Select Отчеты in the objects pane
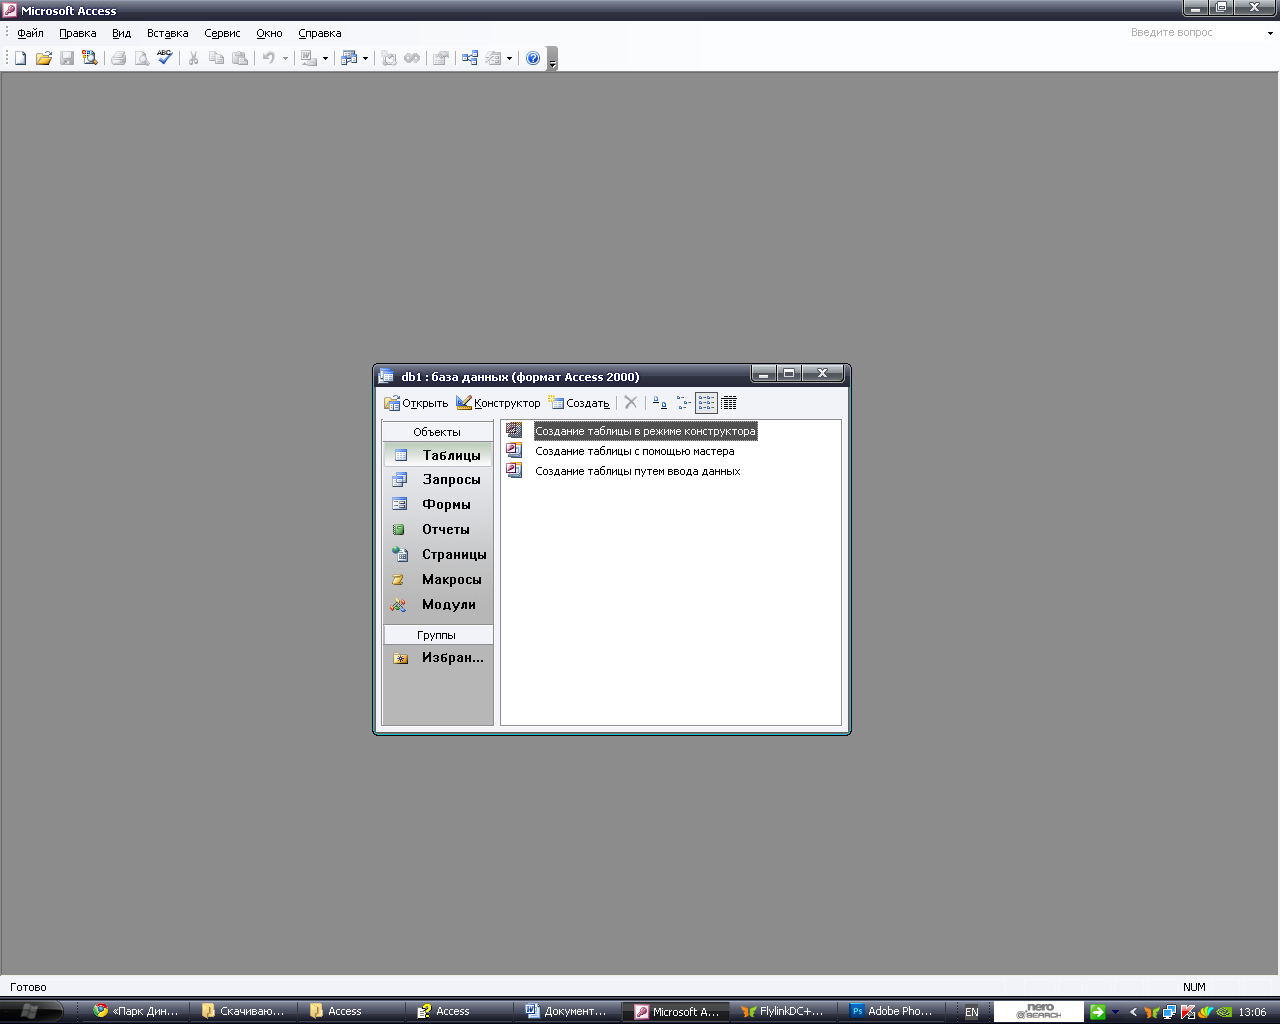 [x=438, y=530]
